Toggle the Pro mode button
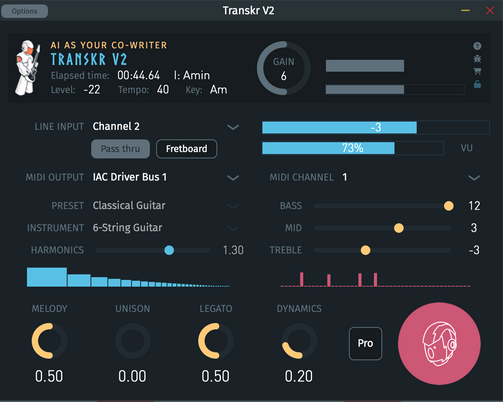The height and width of the screenshot is (402, 503). click(x=365, y=343)
